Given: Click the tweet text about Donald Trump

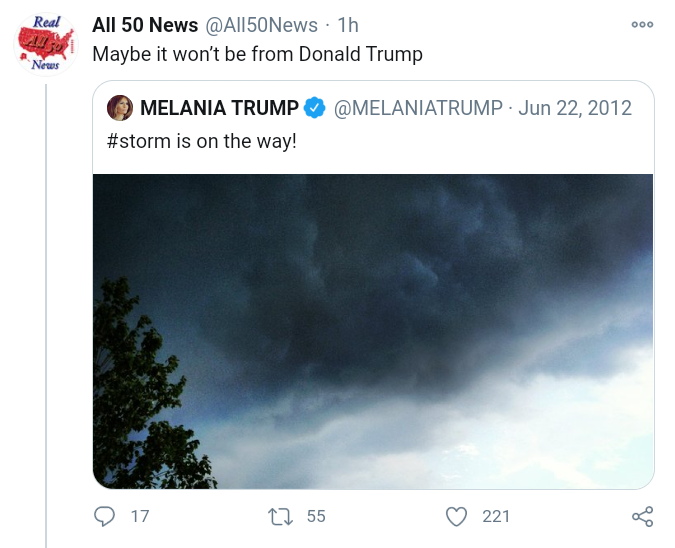Looking at the screenshot, I should pyautogui.click(x=257, y=54).
